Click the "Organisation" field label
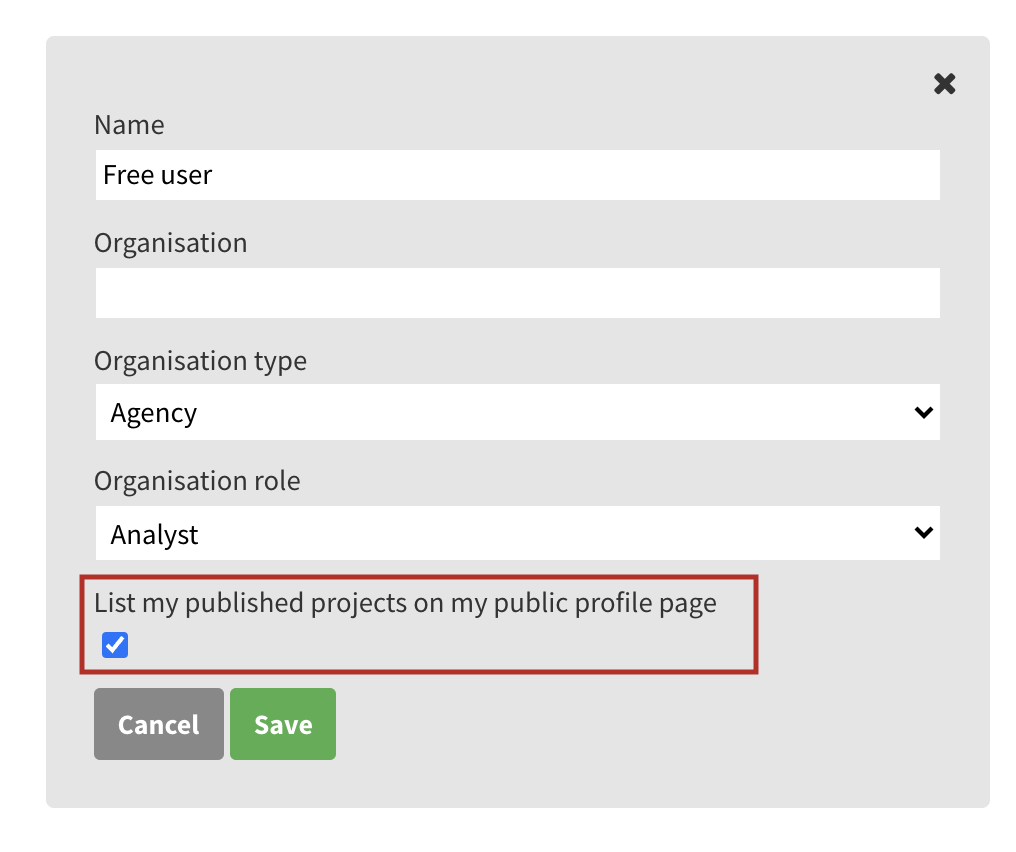The width and height of the screenshot is (1016, 852). (x=170, y=243)
